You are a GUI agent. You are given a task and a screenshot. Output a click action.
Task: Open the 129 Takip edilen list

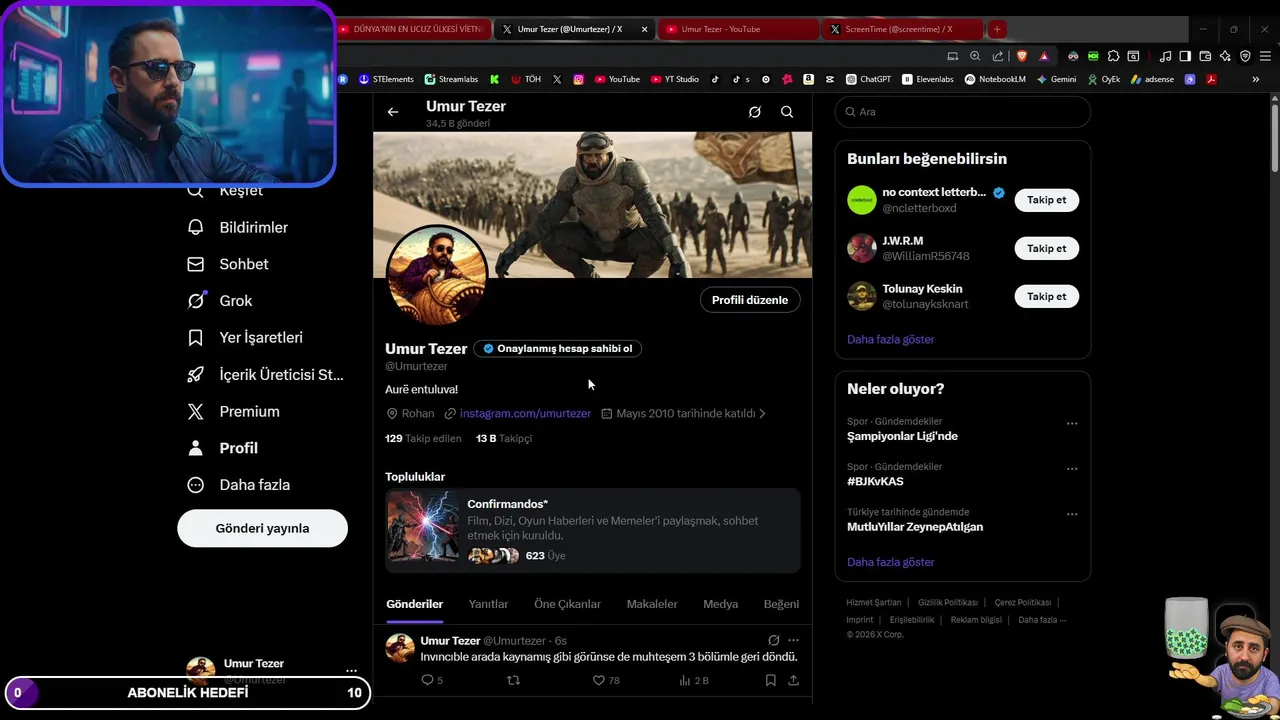point(423,438)
